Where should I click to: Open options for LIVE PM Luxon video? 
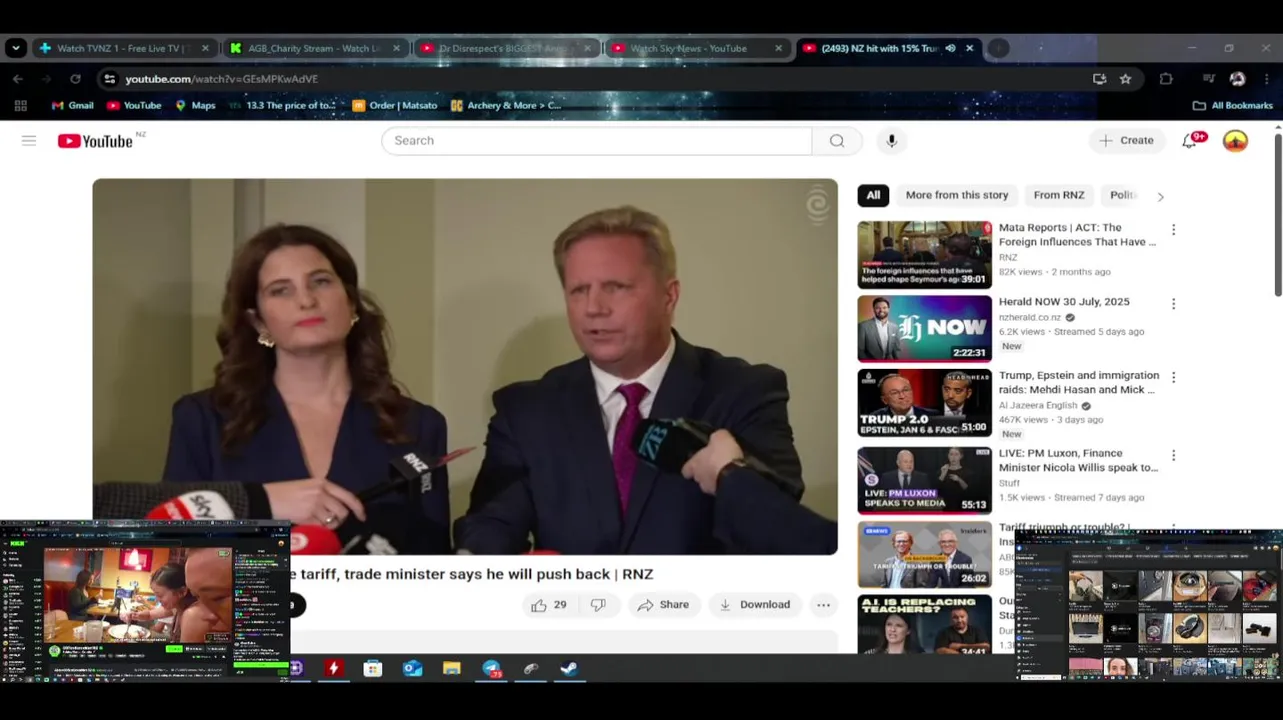tap(1173, 456)
